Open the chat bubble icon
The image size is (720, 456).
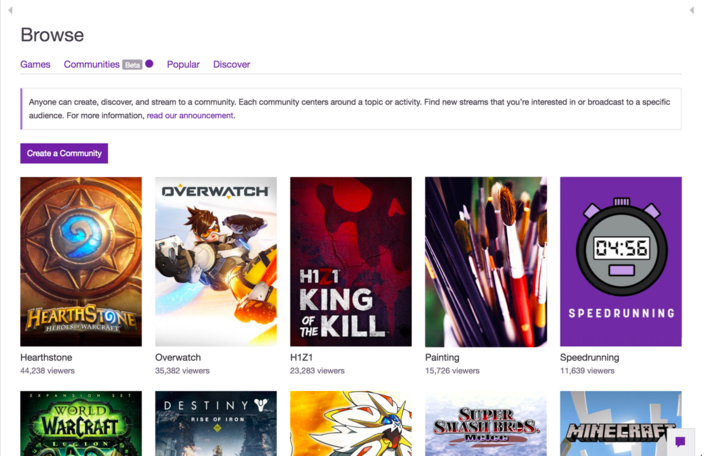click(x=680, y=441)
